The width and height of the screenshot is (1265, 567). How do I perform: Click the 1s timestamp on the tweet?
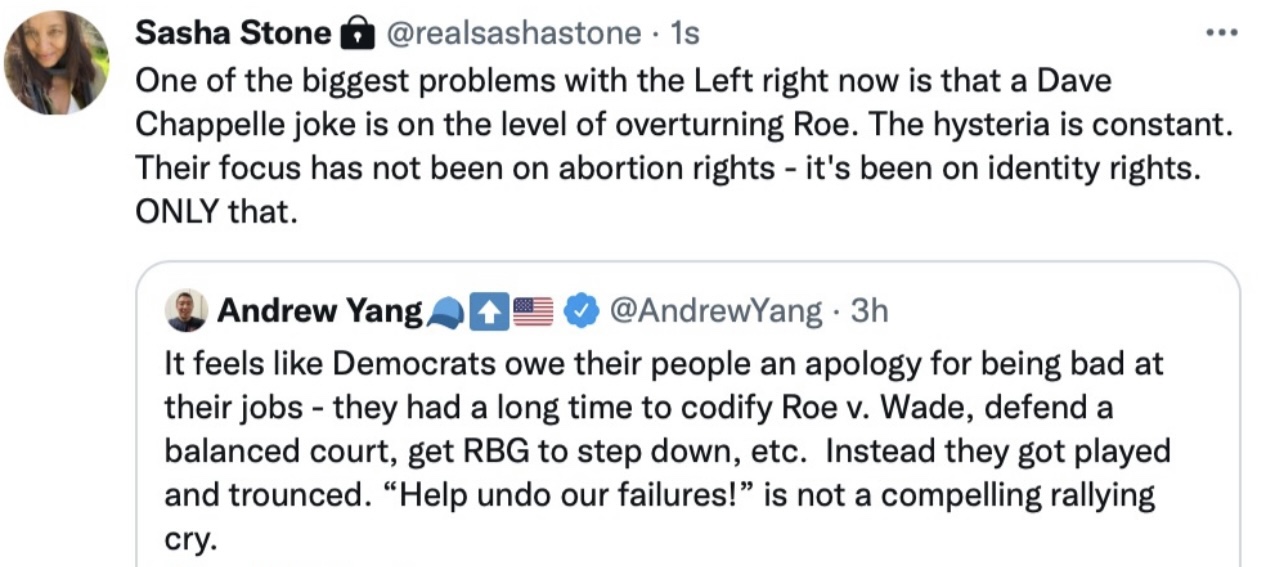684,34
